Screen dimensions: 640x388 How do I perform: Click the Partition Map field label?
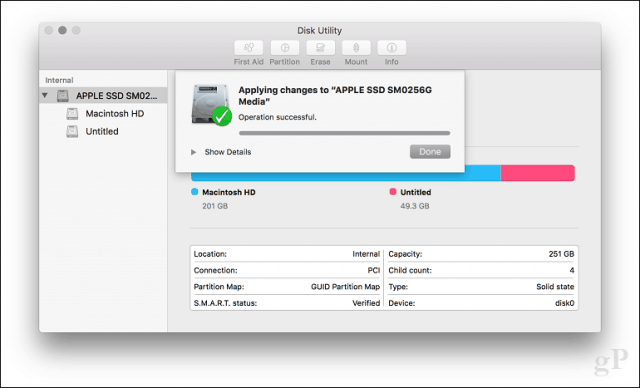(x=219, y=286)
